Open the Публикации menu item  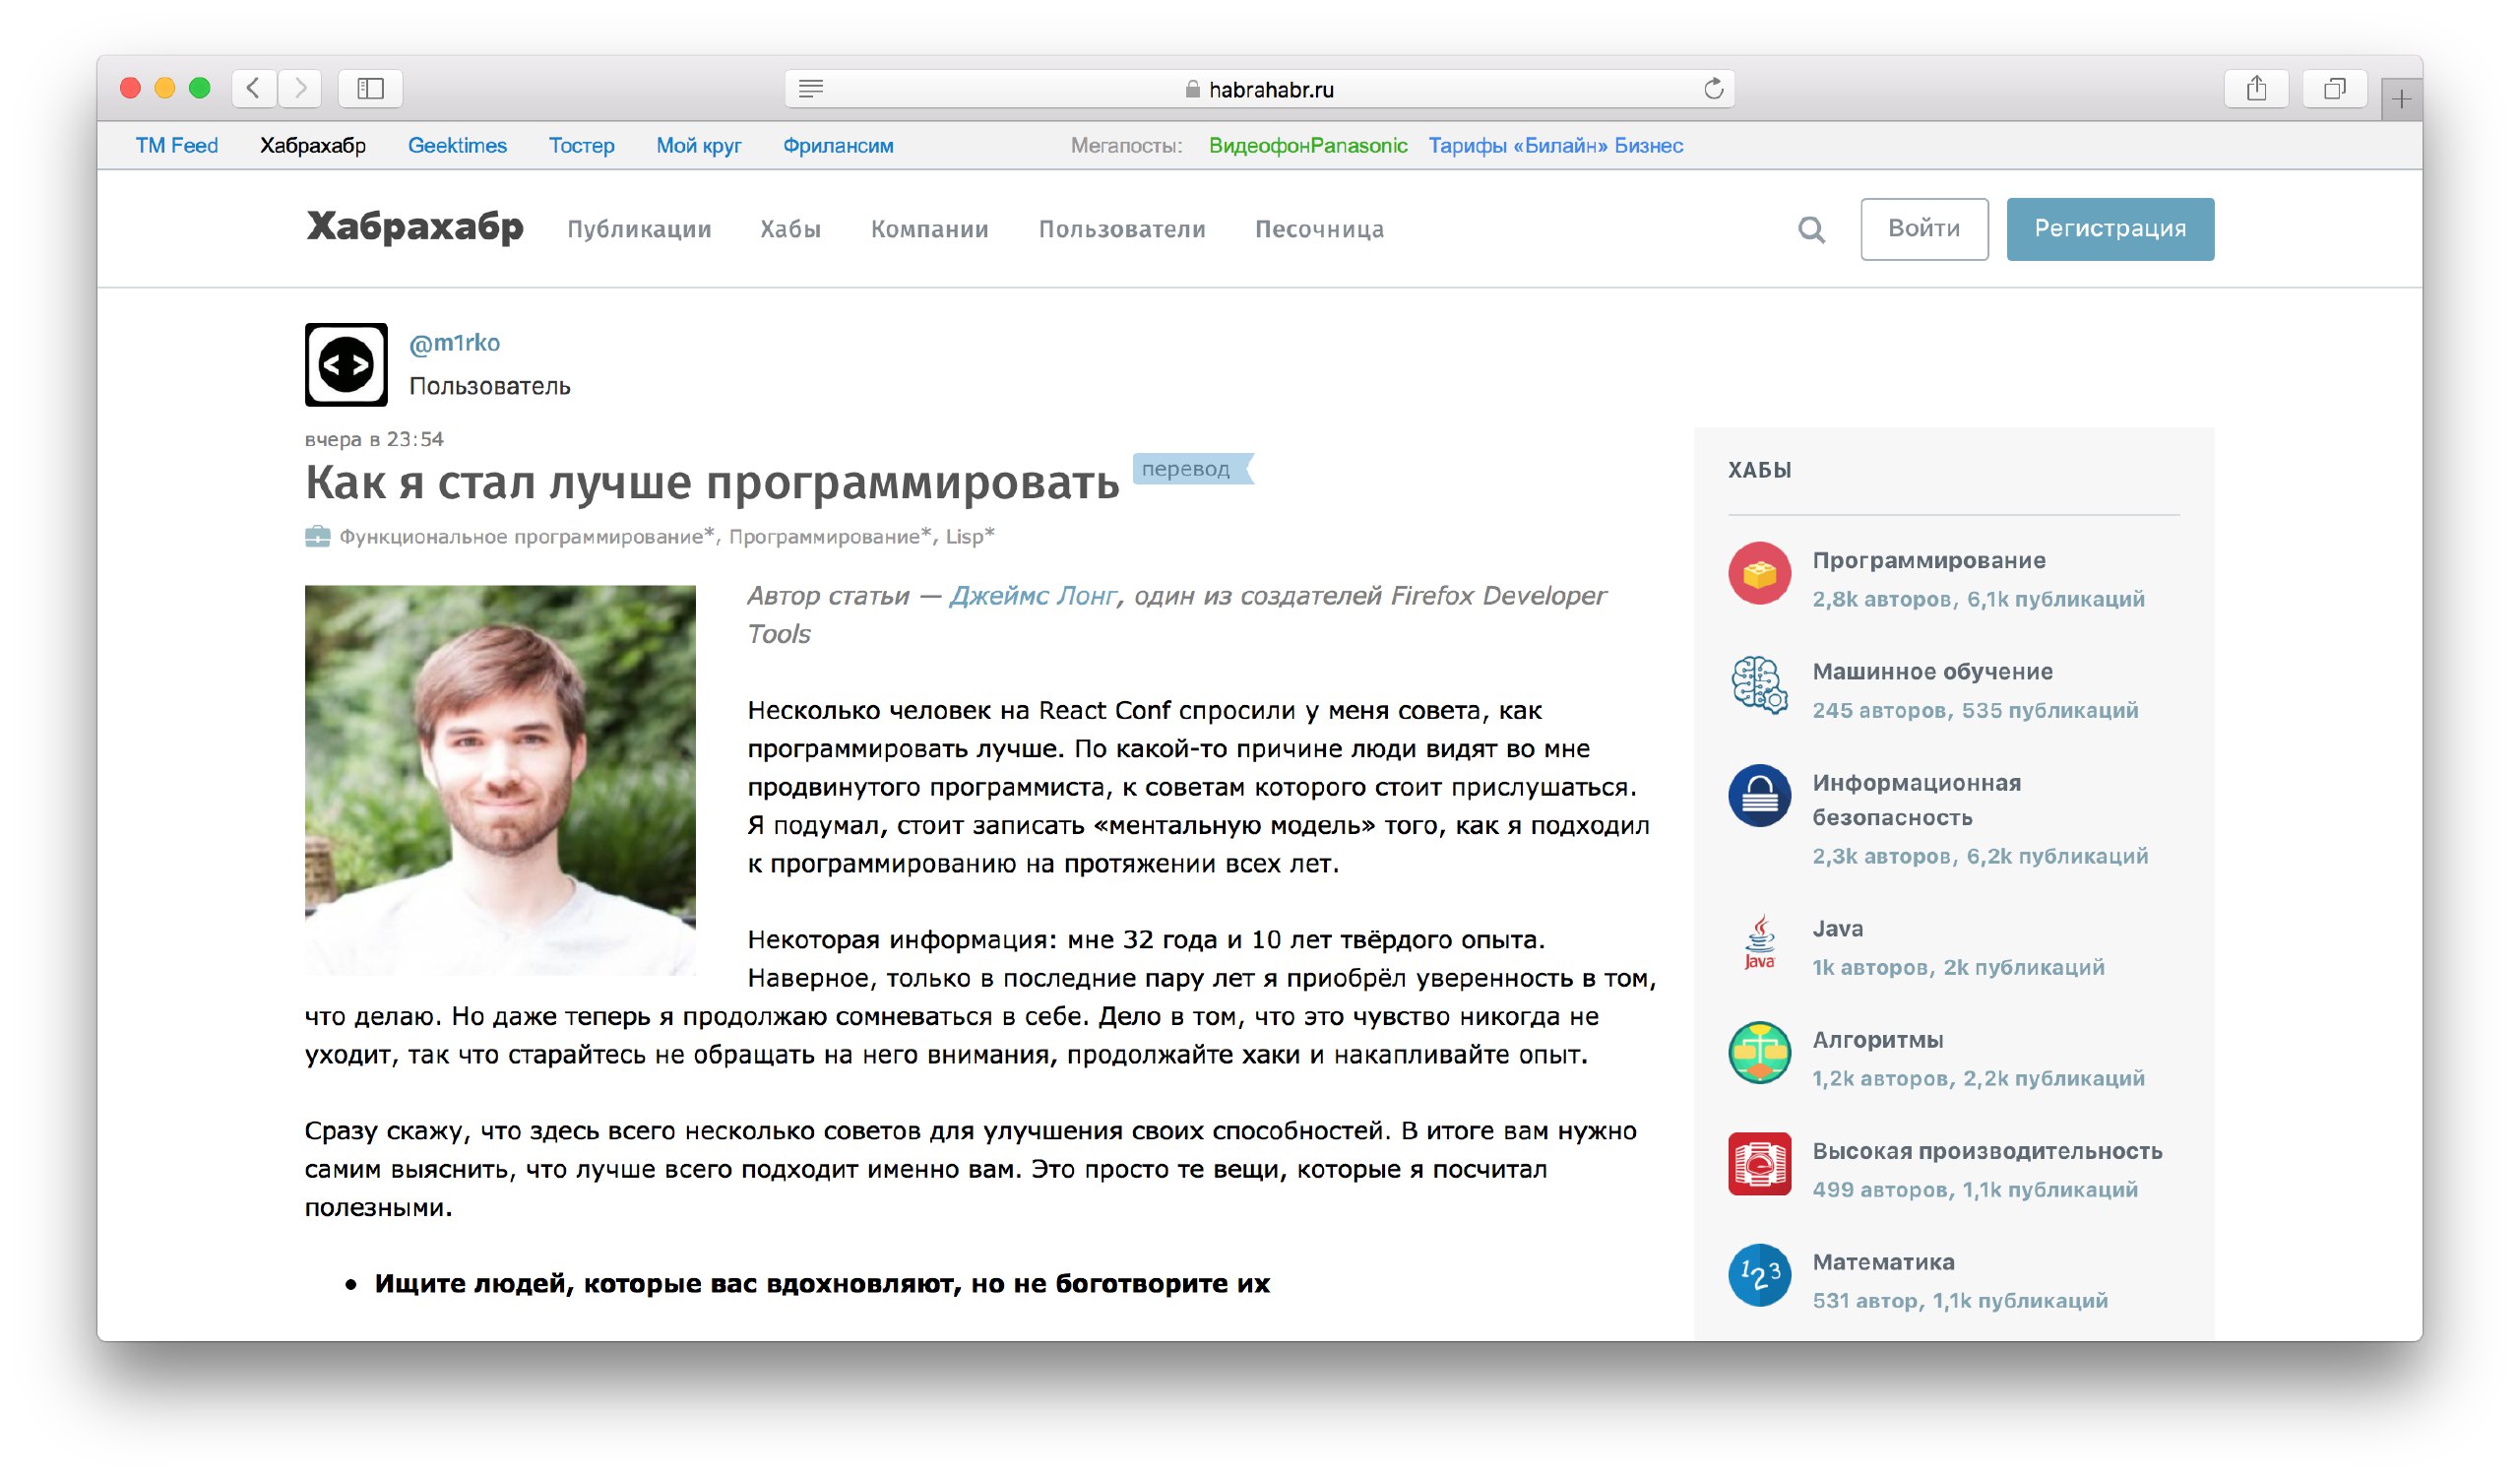[639, 229]
